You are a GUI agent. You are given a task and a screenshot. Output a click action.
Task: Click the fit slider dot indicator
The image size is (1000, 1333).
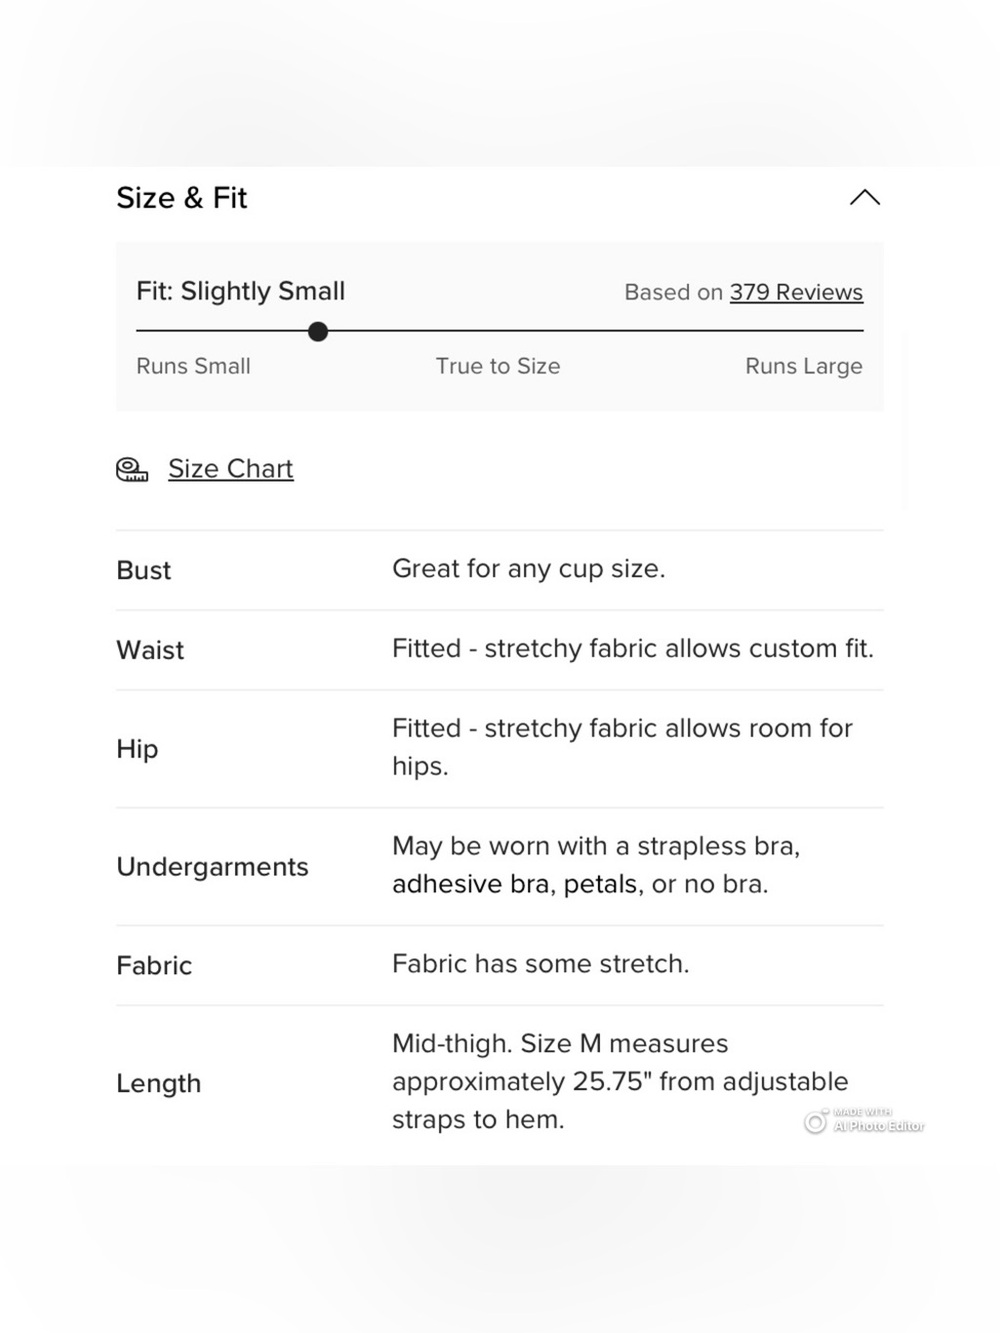point(318,331)
